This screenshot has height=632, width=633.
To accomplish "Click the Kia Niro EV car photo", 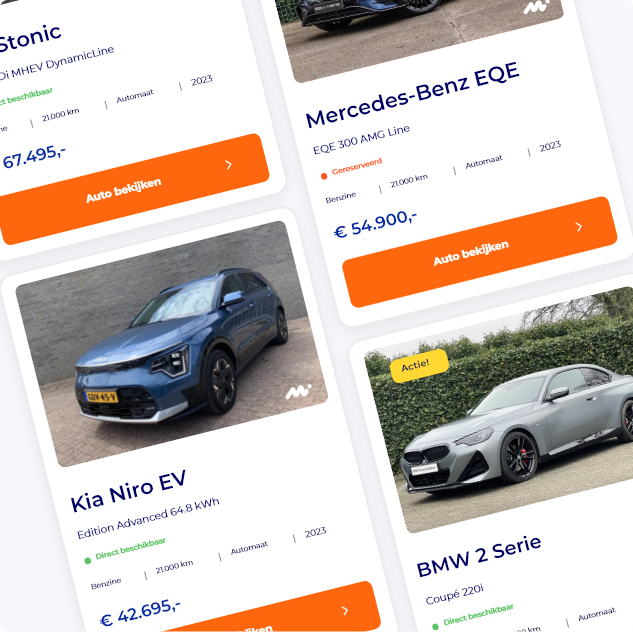I will pyautogui.click(x=172, y=344).
